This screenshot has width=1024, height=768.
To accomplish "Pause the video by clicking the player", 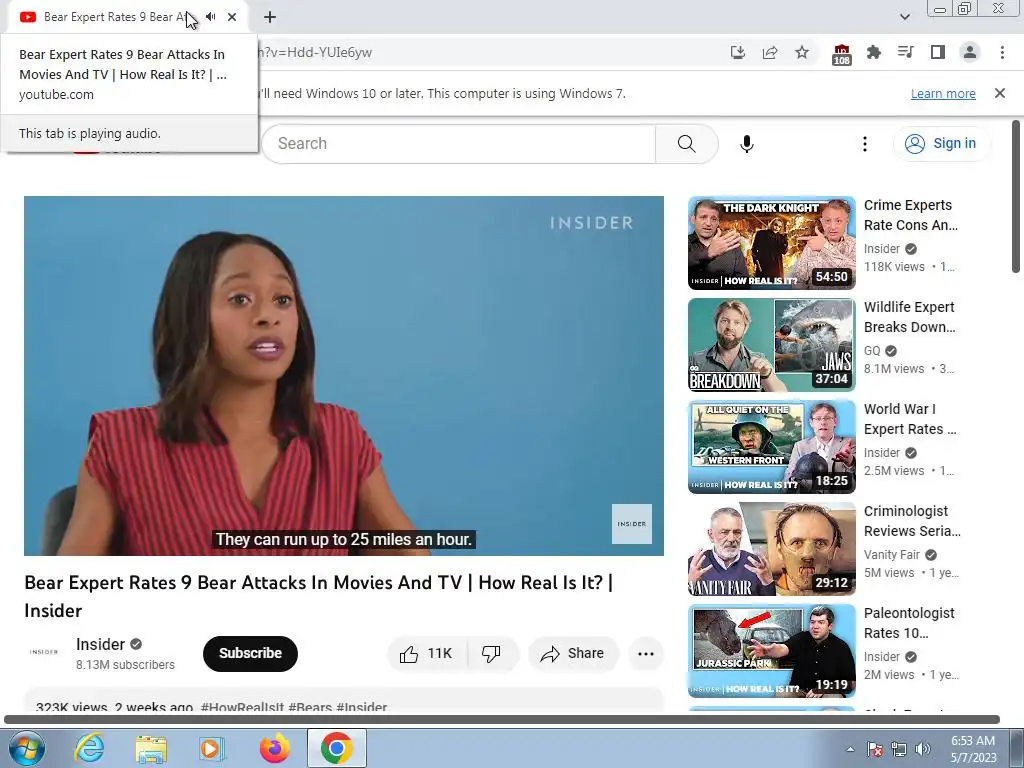I will click(344, 376).
